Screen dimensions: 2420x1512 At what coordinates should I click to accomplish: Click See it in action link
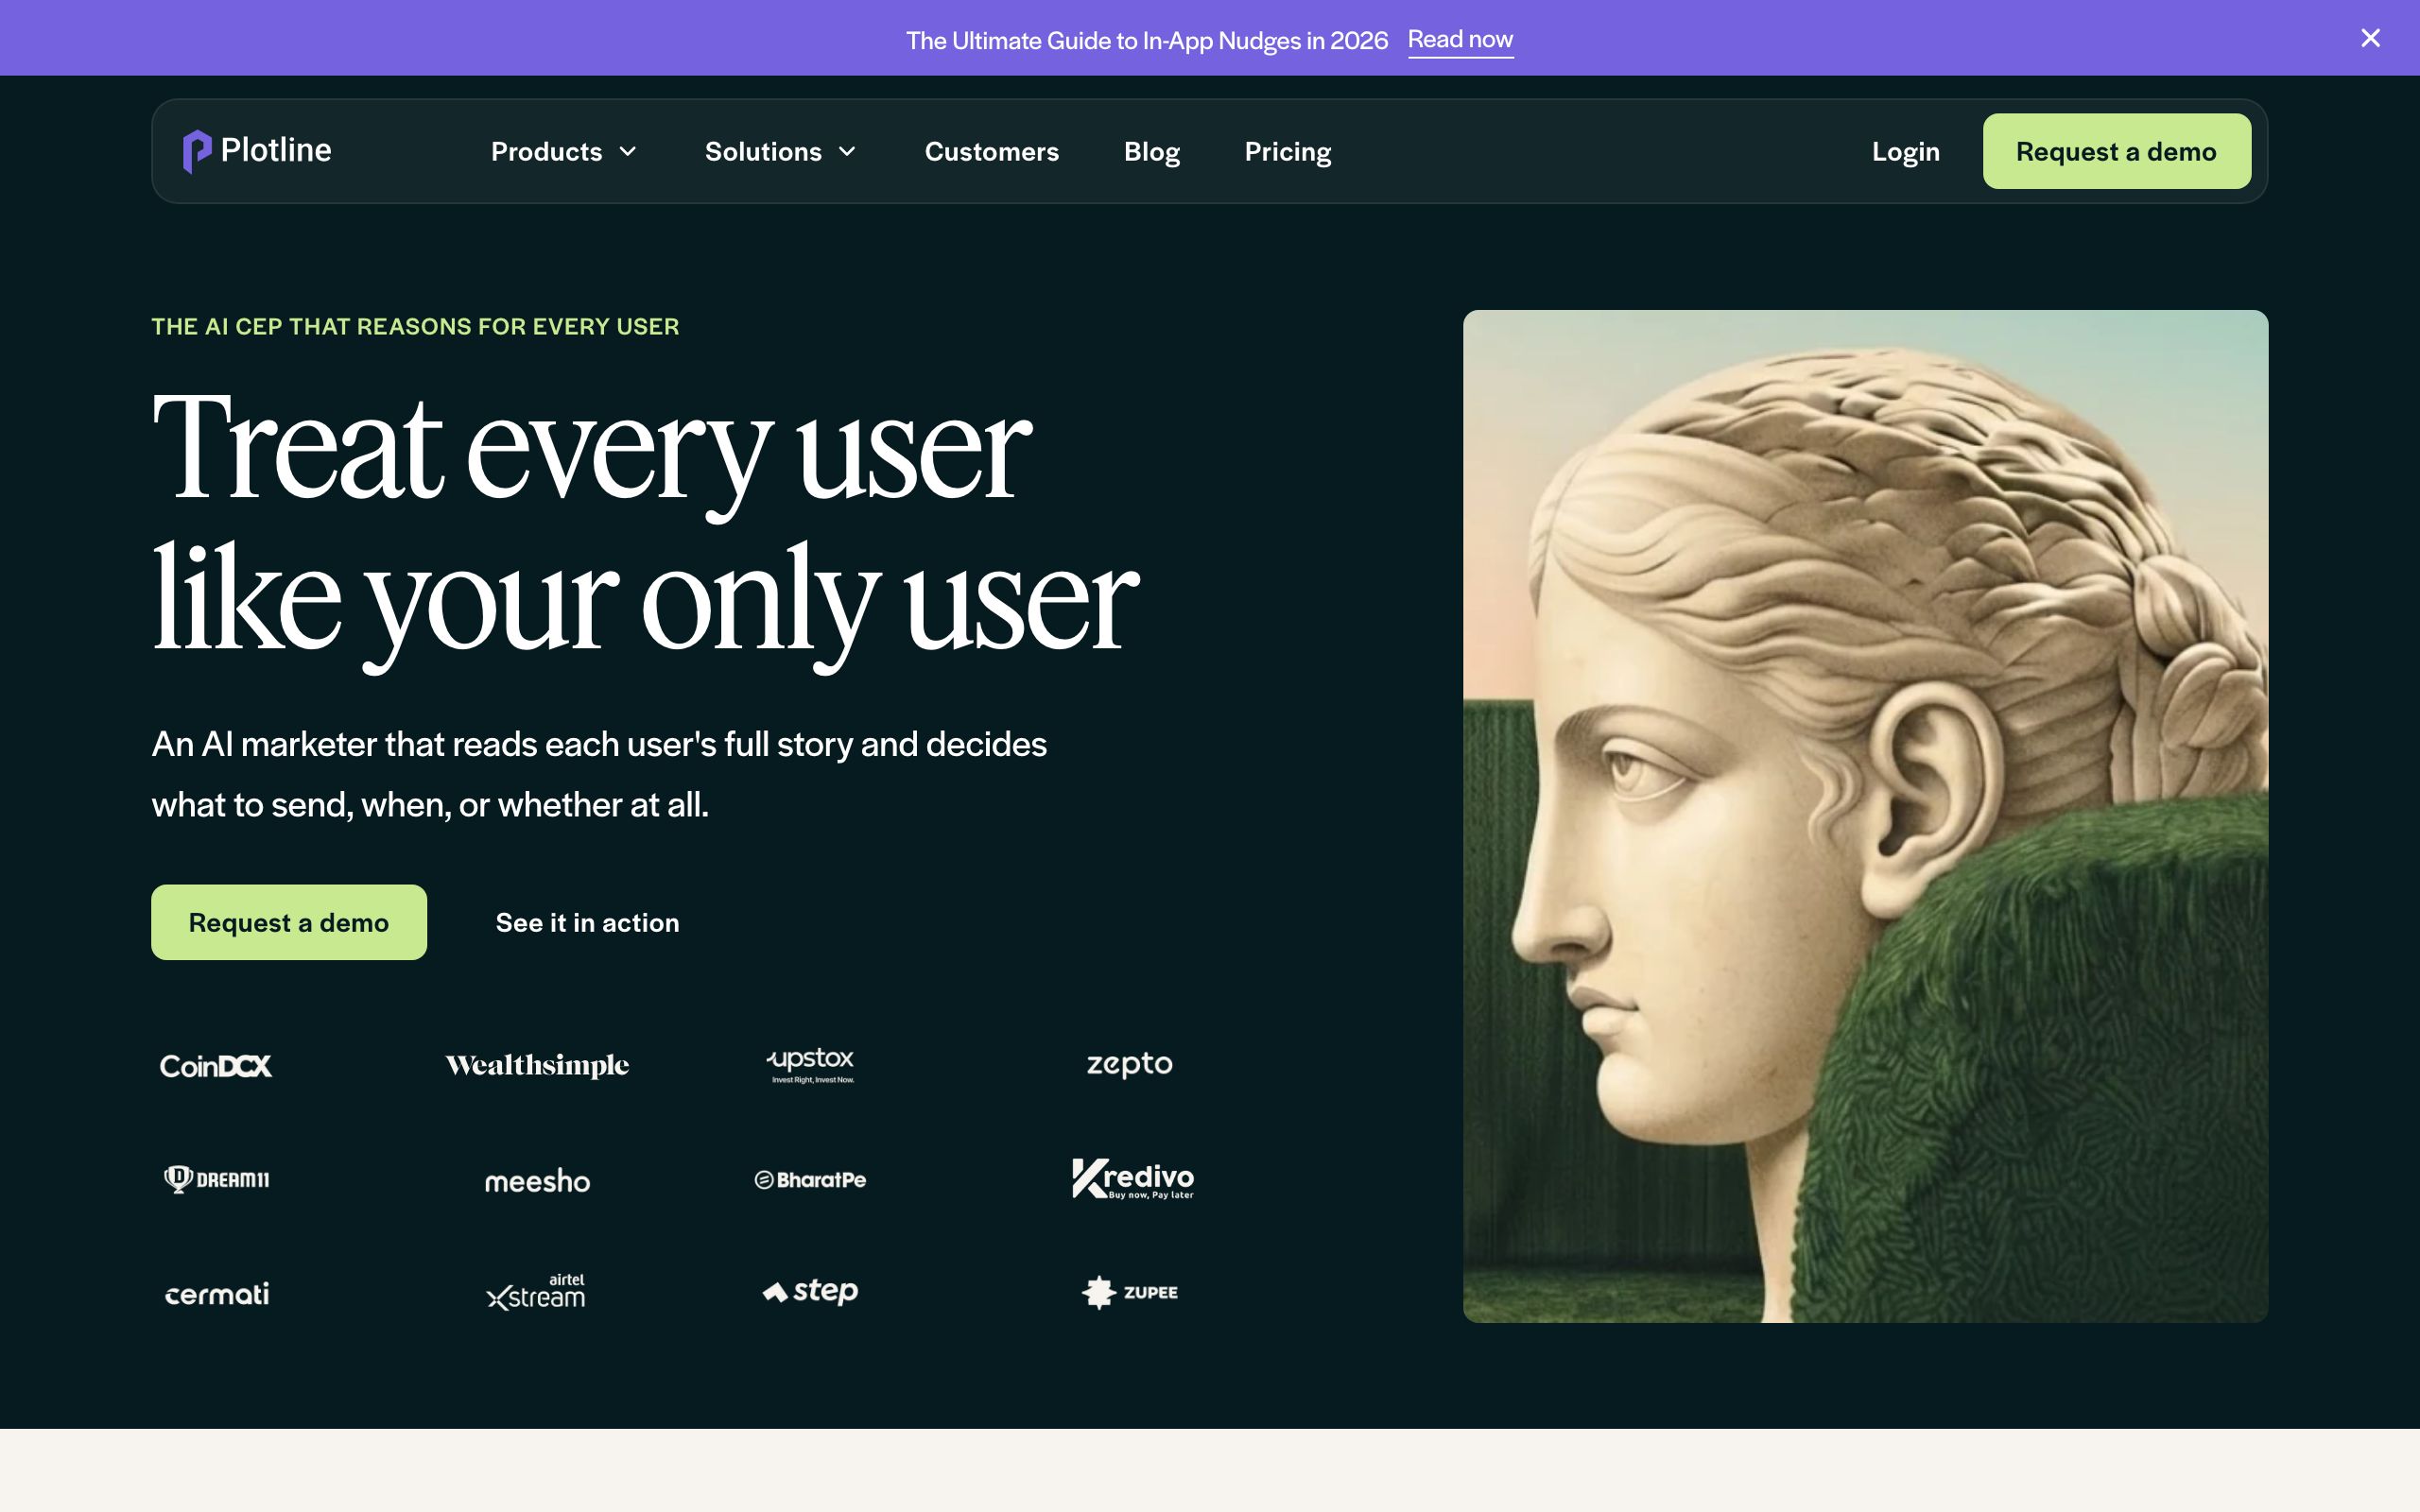587,922
